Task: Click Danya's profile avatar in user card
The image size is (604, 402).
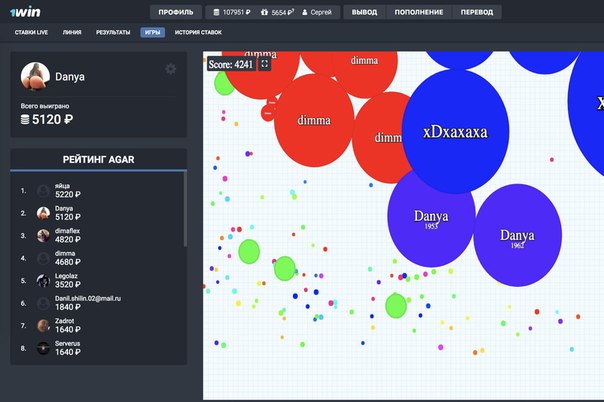Action: point(35,75)
